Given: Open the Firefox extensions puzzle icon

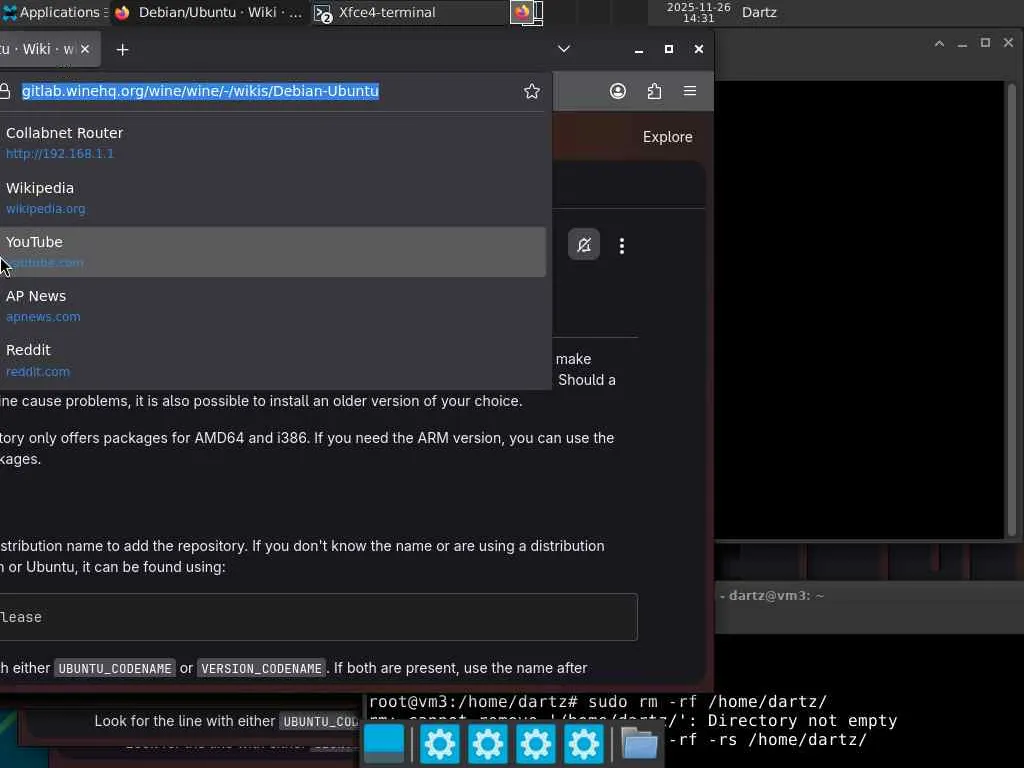Looking at the screenshot, I should tap(654, 91).
